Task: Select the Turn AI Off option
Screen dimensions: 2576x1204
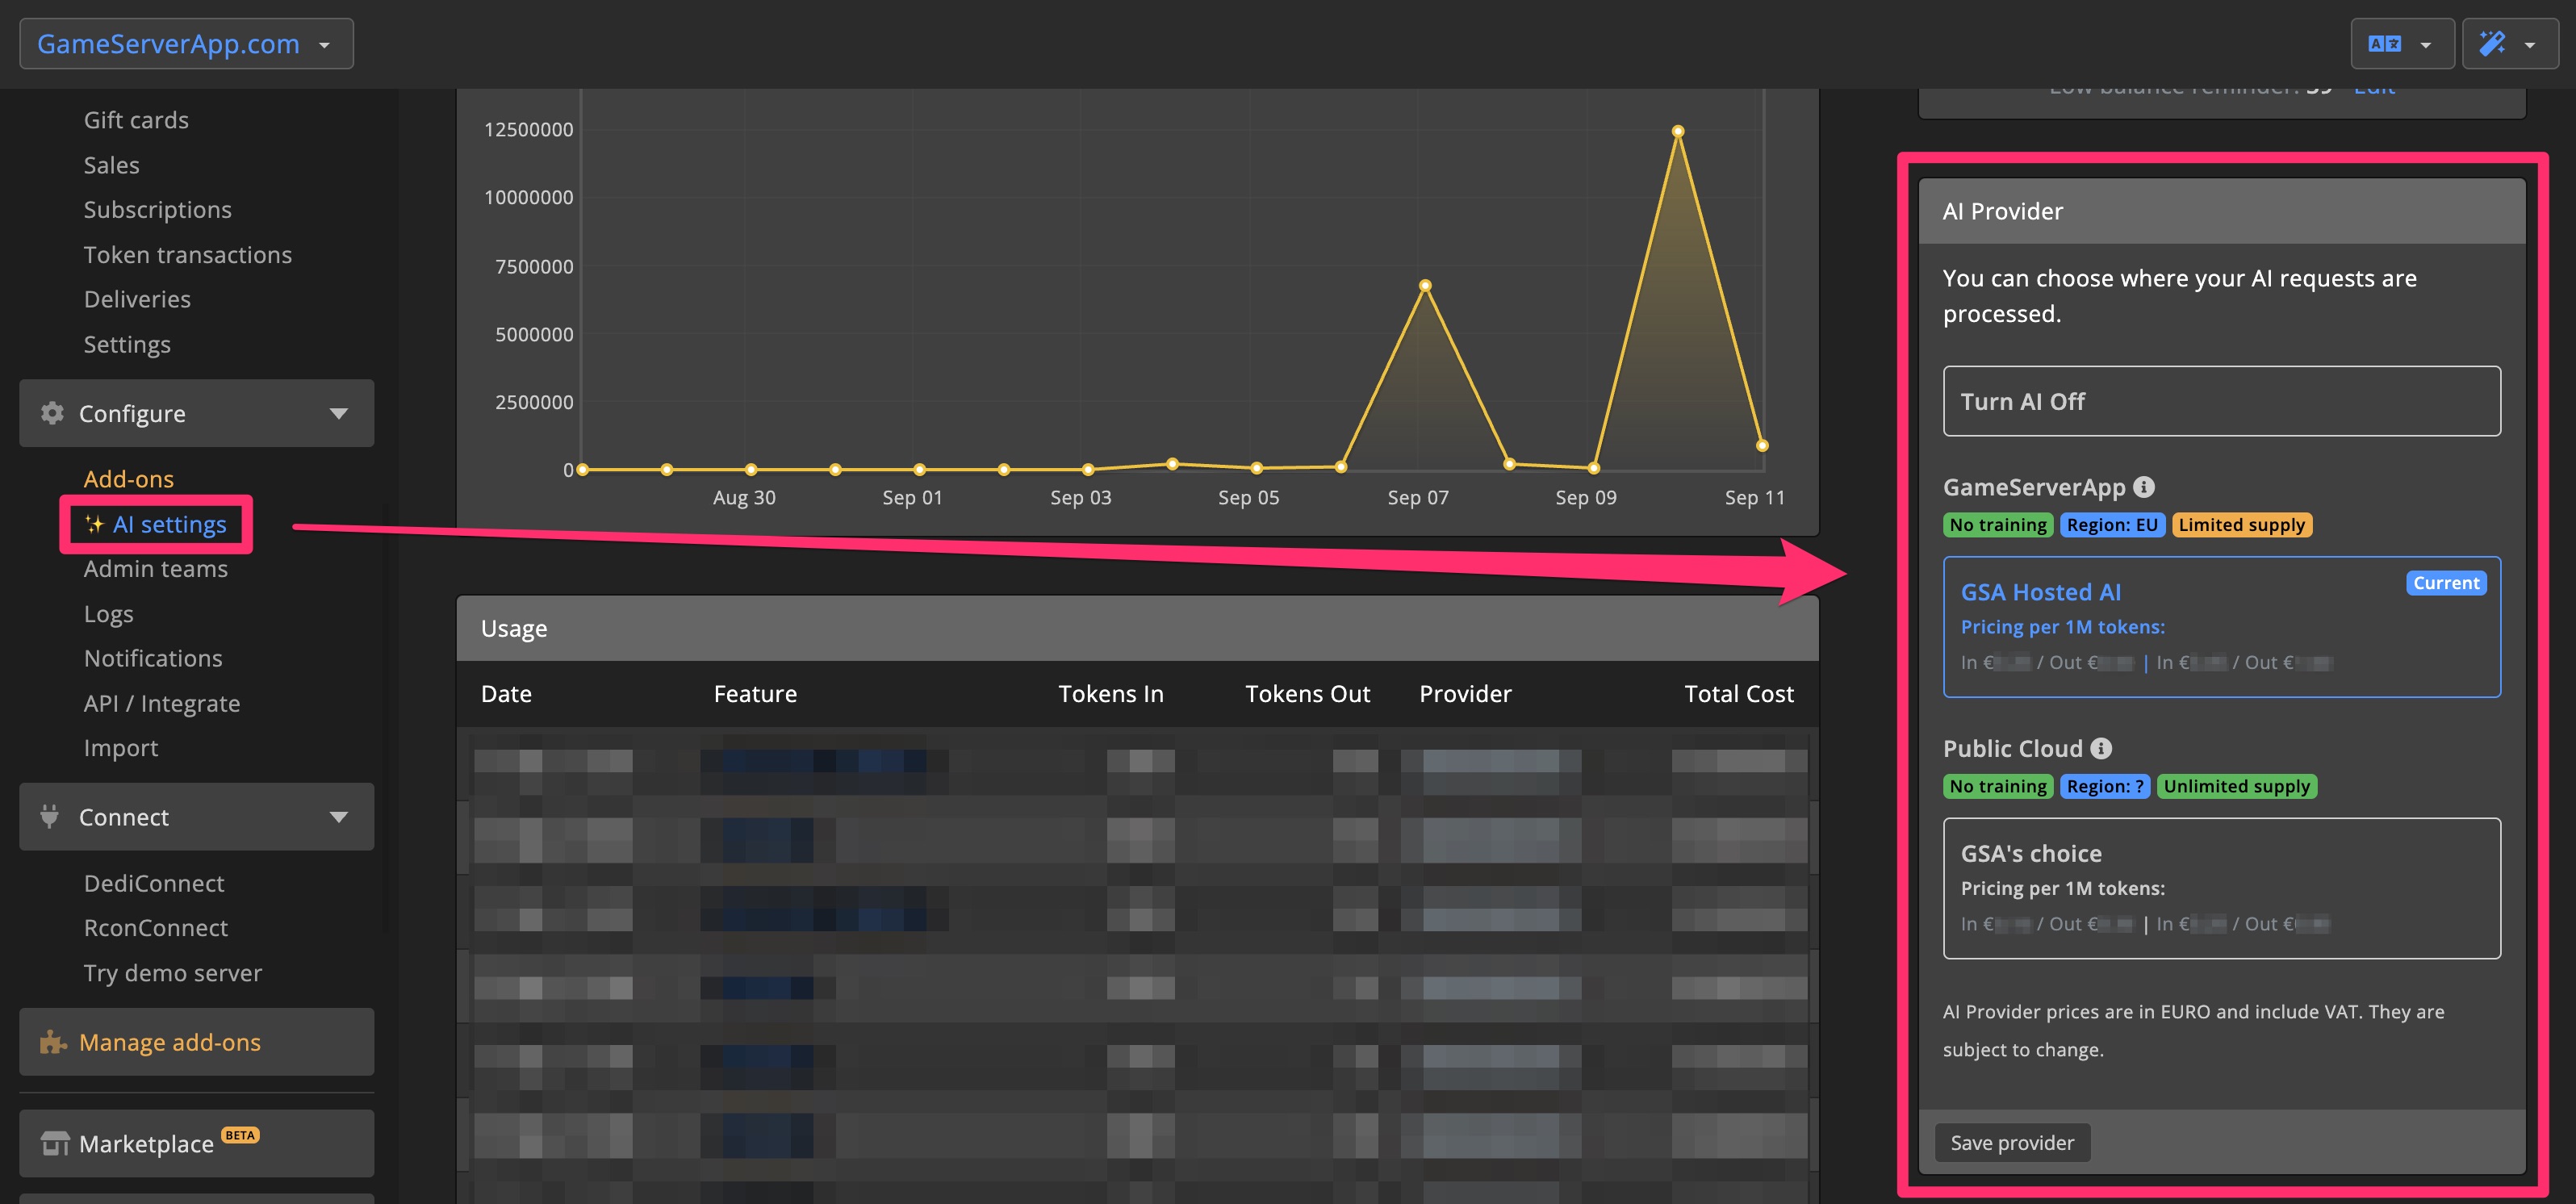Action: 2222,401
